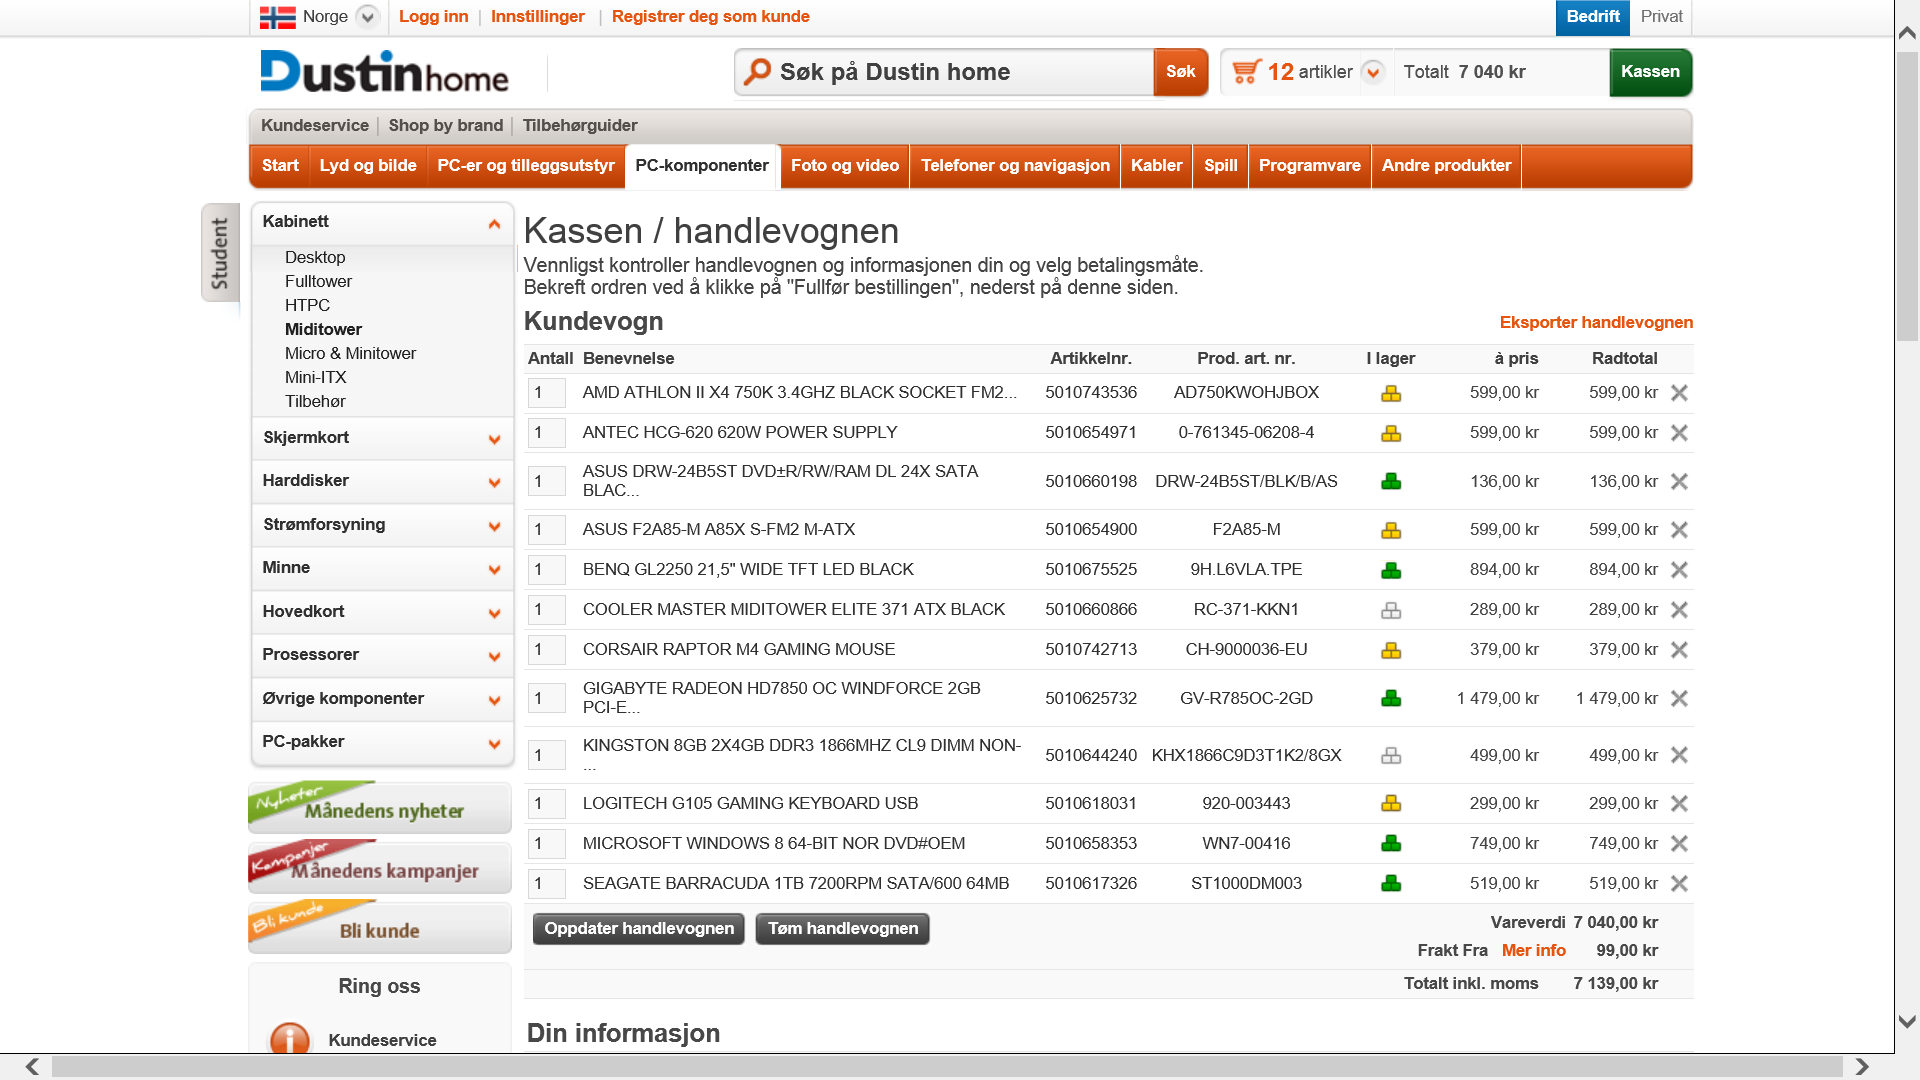Open the Mer info shipping link
The image size is (1920, 1080).
1533,950
